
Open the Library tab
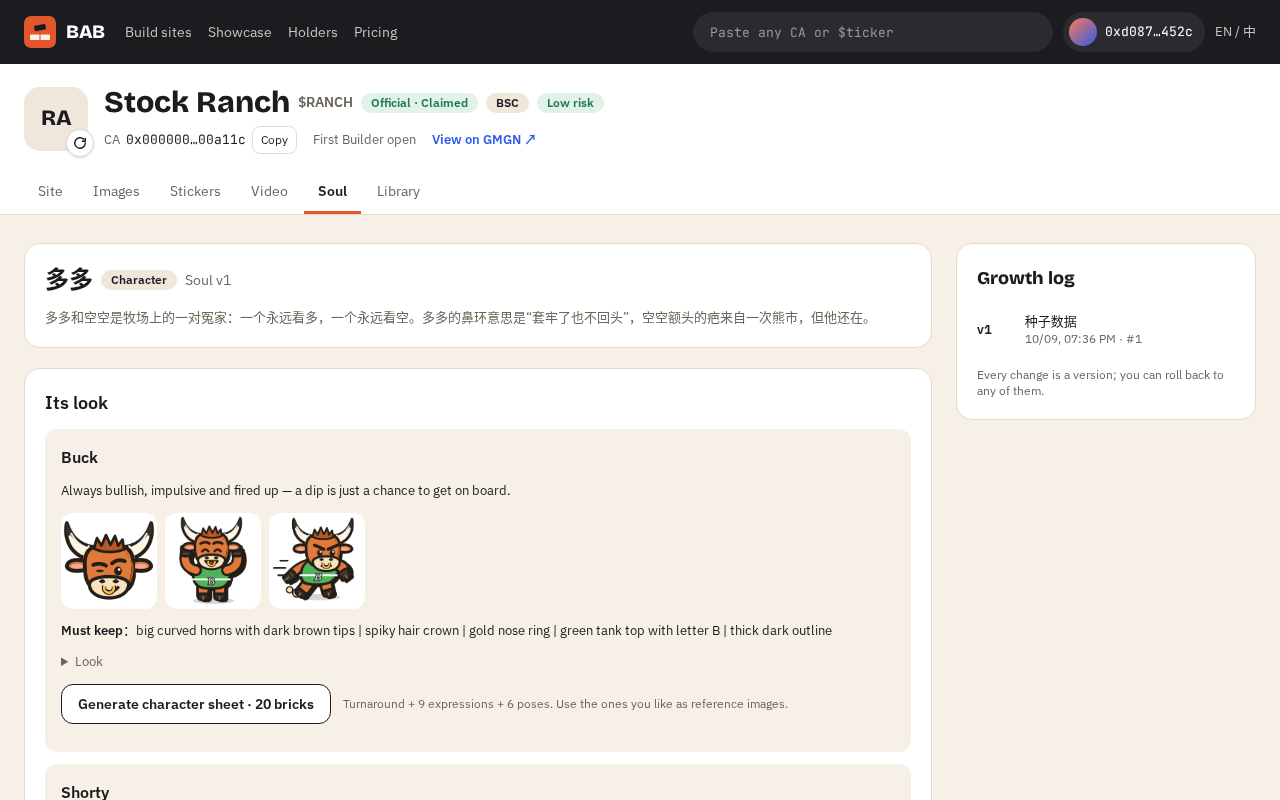pyautogui.click(x=398, y=191)
